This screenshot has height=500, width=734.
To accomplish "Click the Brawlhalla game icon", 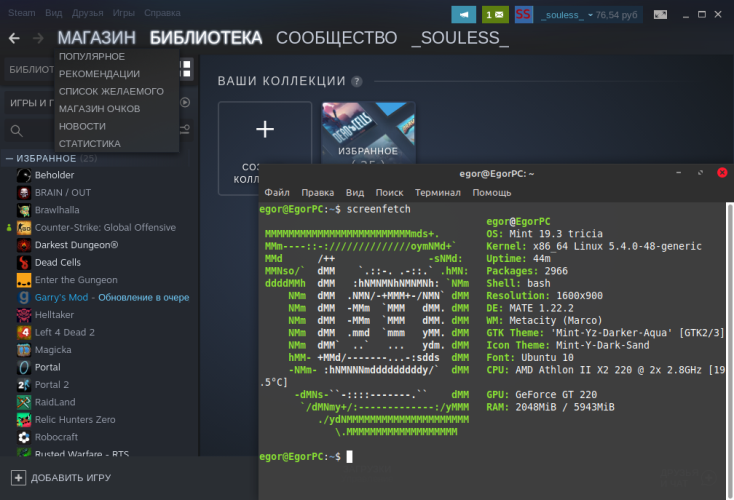I will tap(24, 210).
